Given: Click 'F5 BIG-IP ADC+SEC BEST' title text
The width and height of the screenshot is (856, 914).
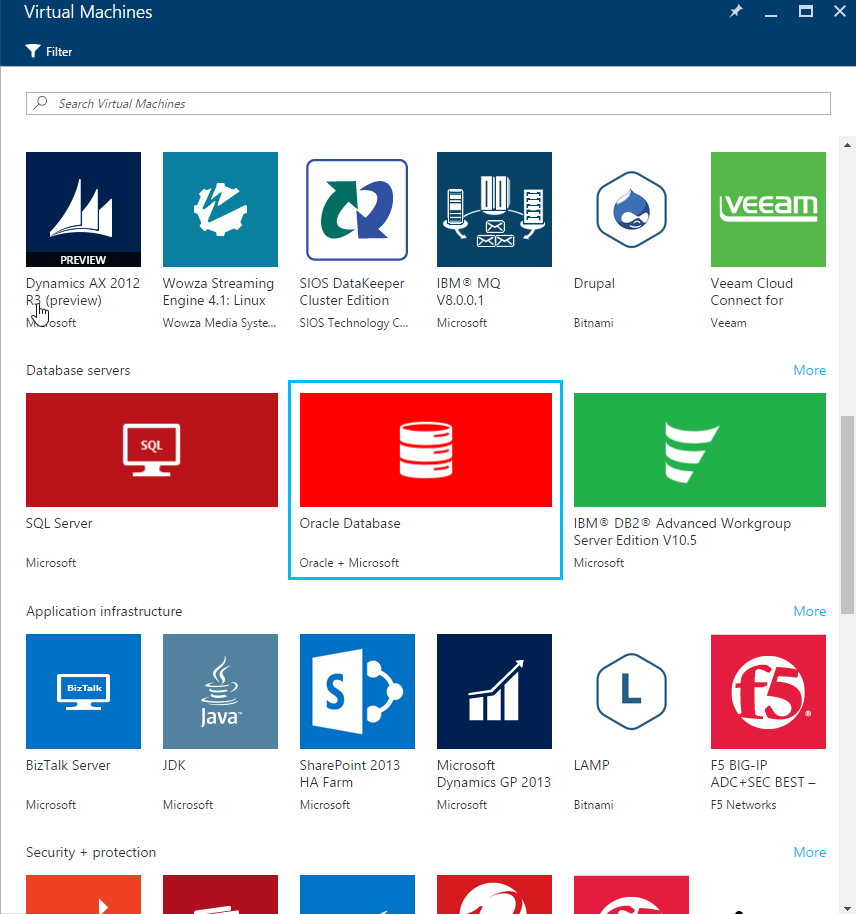Looking at the screenshot, I should pos(763,774).
